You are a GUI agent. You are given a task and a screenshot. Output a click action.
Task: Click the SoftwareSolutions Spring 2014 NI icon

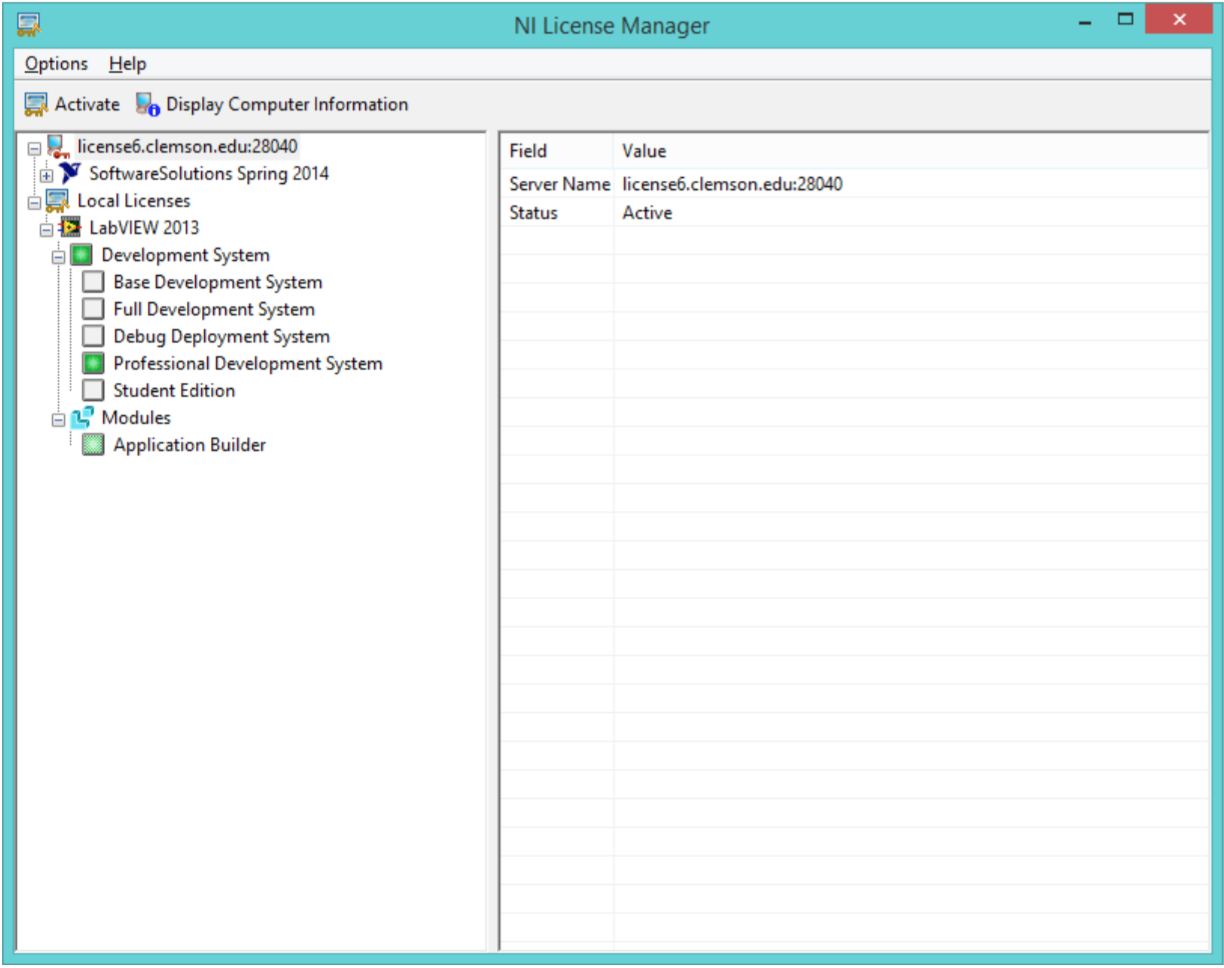70,174
